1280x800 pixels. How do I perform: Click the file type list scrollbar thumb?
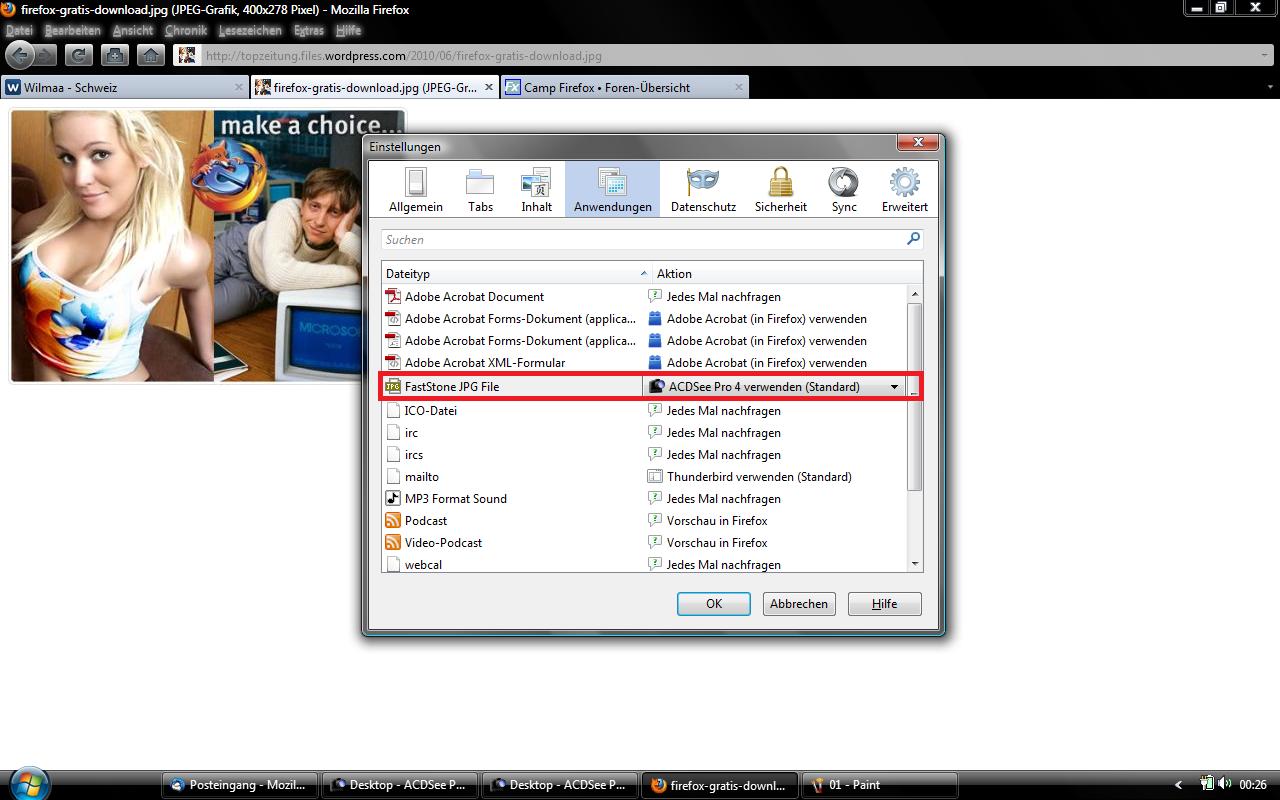(915, 397)
